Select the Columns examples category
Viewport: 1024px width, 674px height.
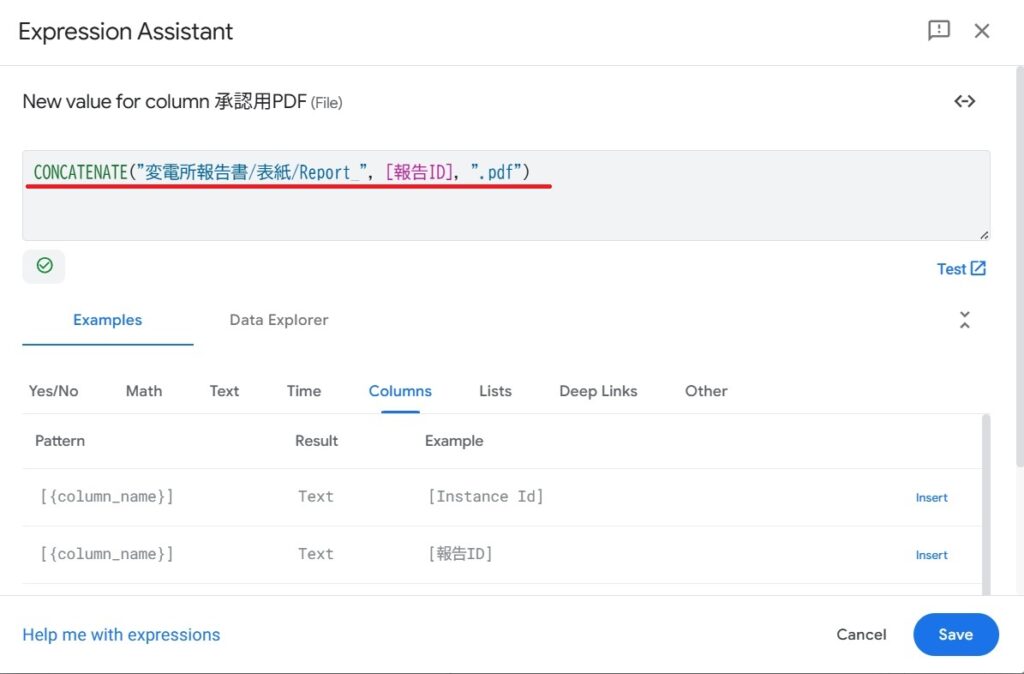(400, 391)
